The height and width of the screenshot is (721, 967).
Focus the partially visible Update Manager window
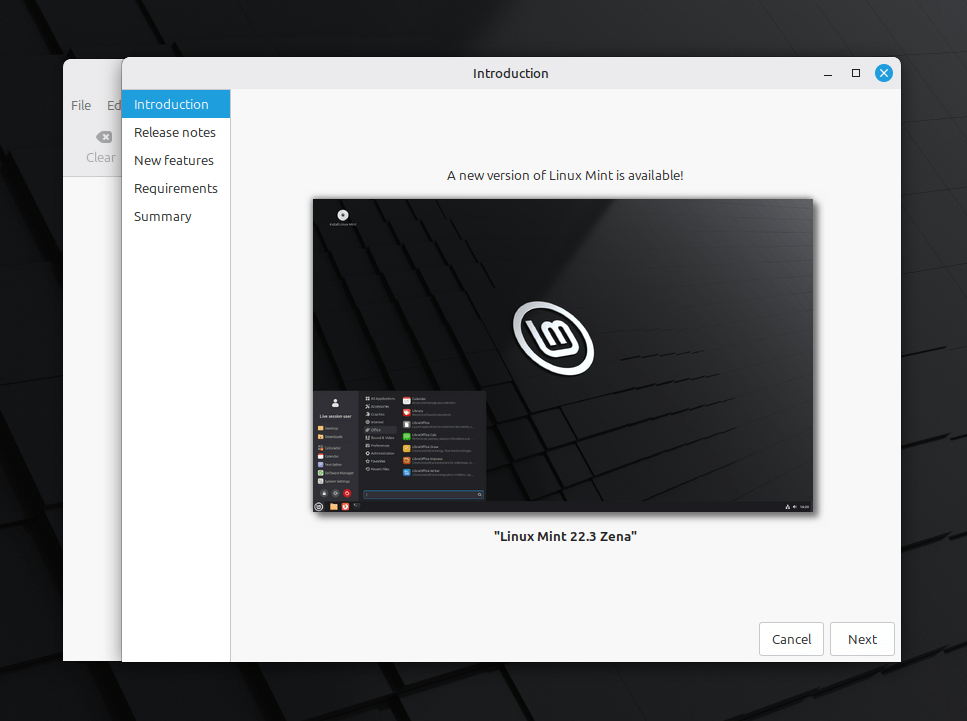[x=92, y=400]
